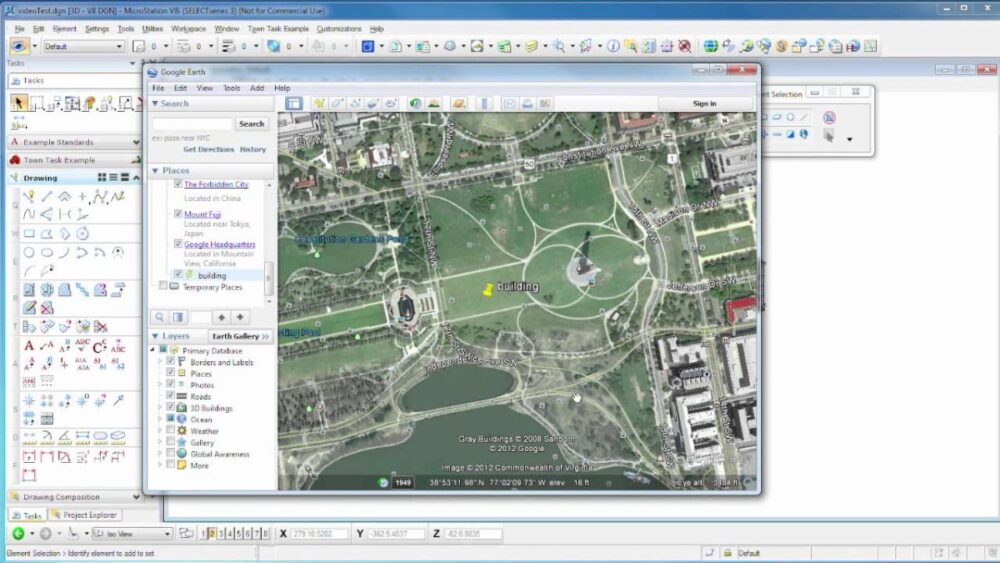Click the Add Placemark pushpin icon
The image size is (1000, 563).
[x=319, y=103]
